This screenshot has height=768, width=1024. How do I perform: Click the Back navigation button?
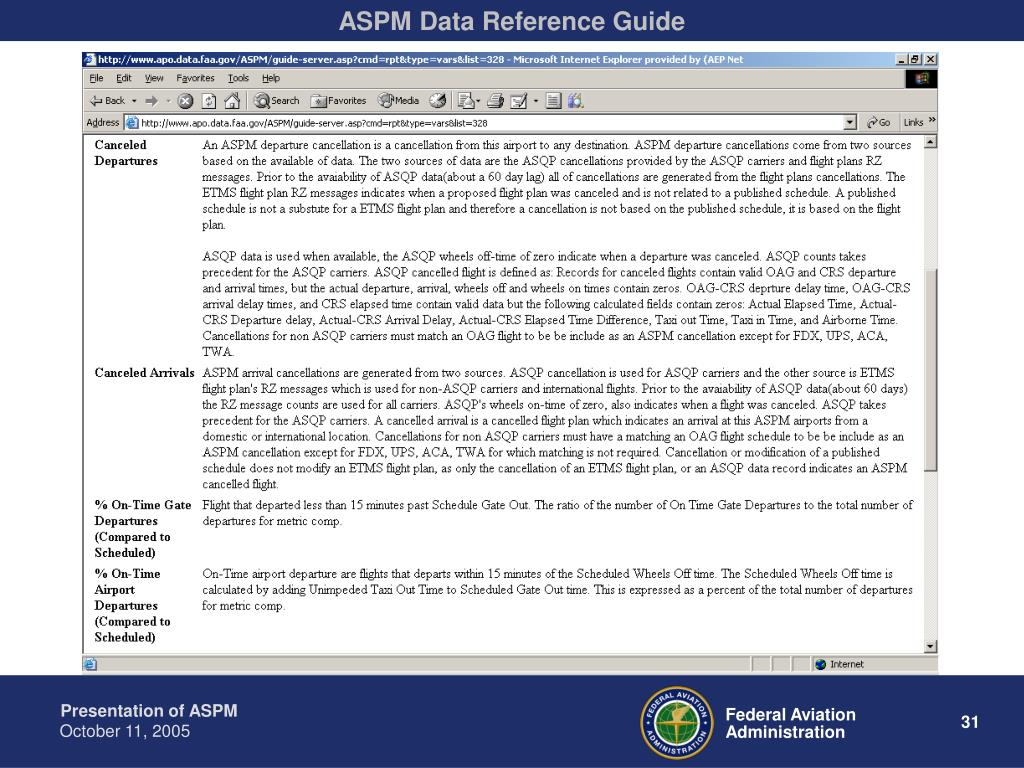107,101
